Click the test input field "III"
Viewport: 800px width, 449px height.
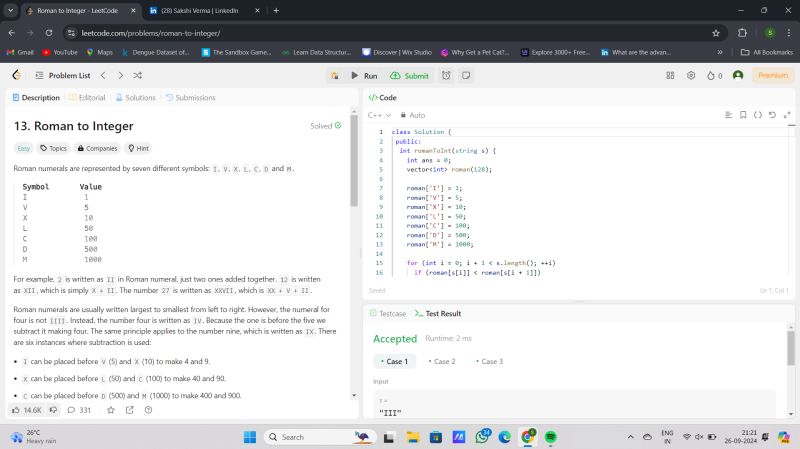(574, 407)
